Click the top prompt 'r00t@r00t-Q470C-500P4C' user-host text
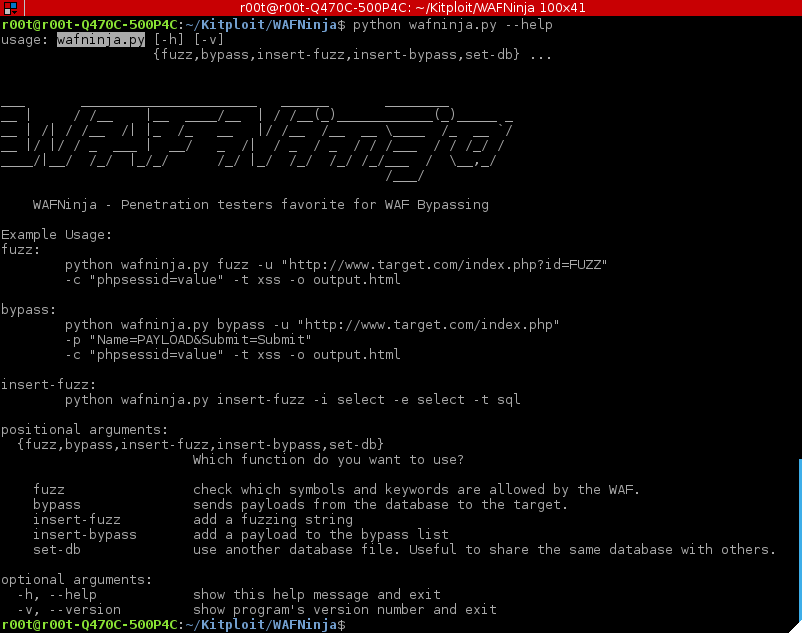Viewport: 802px width, 633px height. click(x=89, y=25)
